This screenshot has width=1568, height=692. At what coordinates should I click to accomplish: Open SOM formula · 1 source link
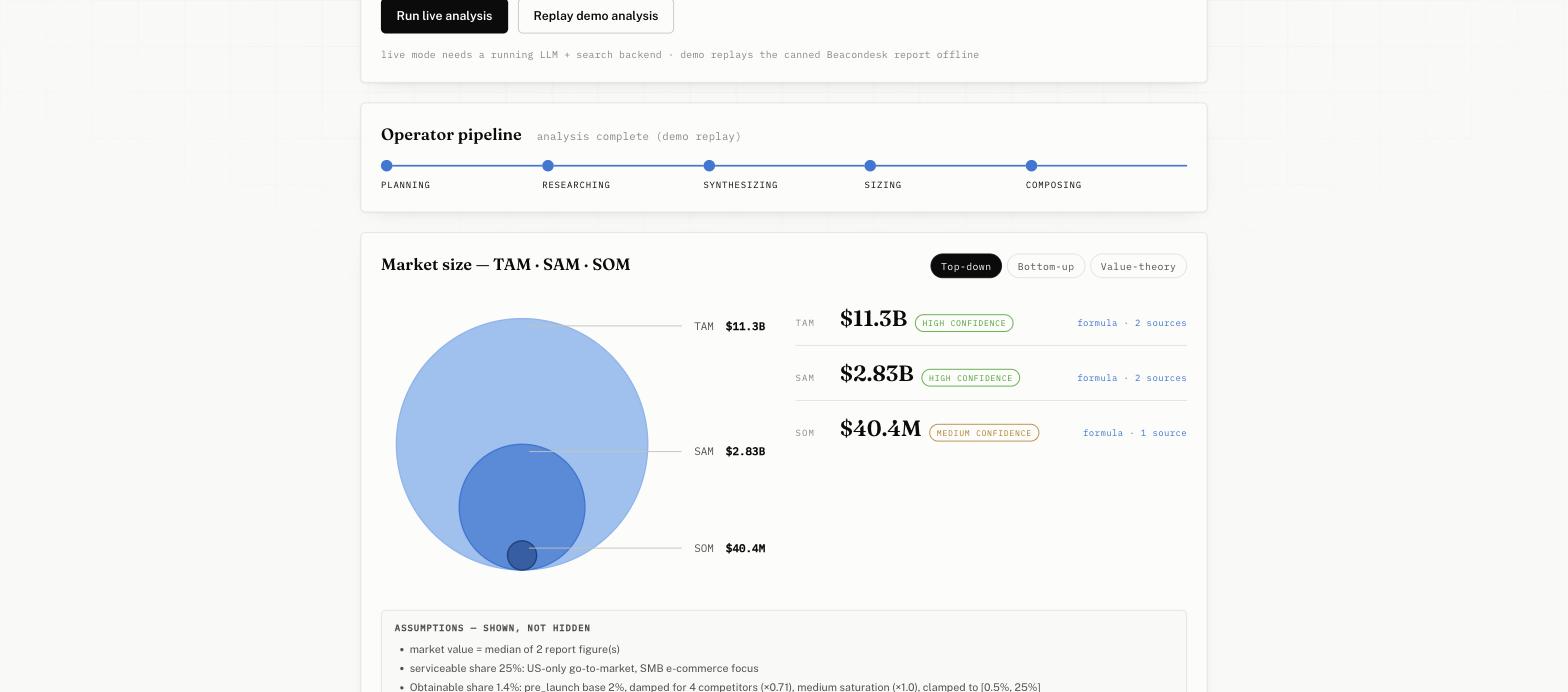point(1134,433)
